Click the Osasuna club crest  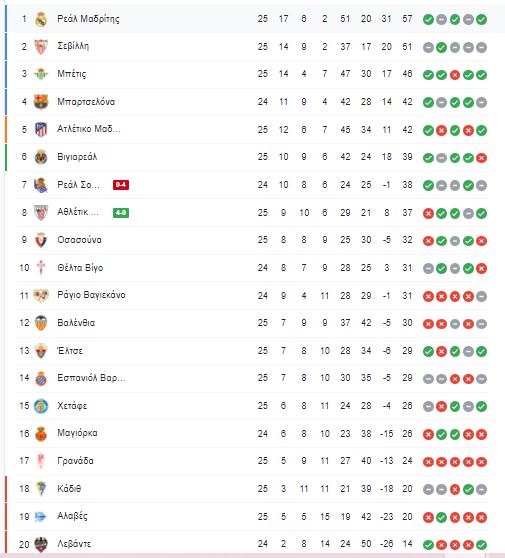(41, 240)
